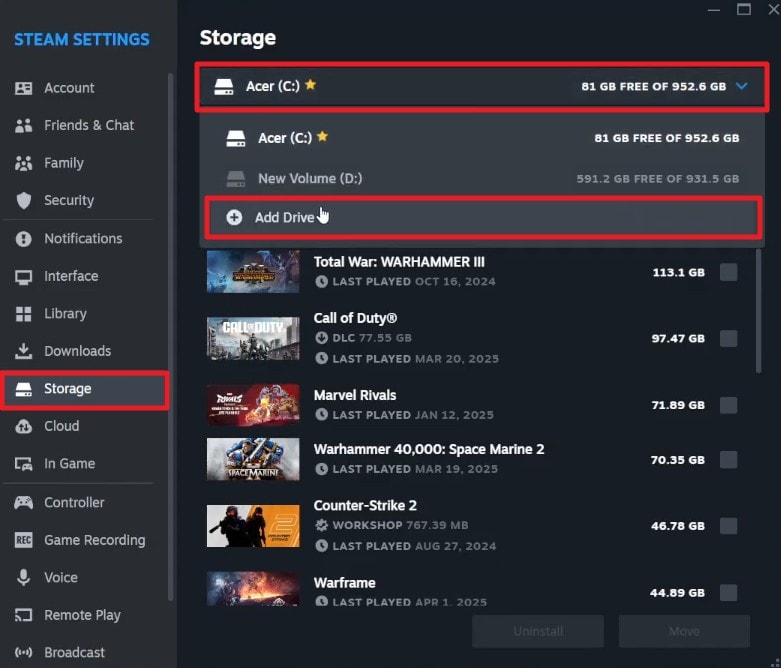Click the Game Recording REC icon

point(23,540)
